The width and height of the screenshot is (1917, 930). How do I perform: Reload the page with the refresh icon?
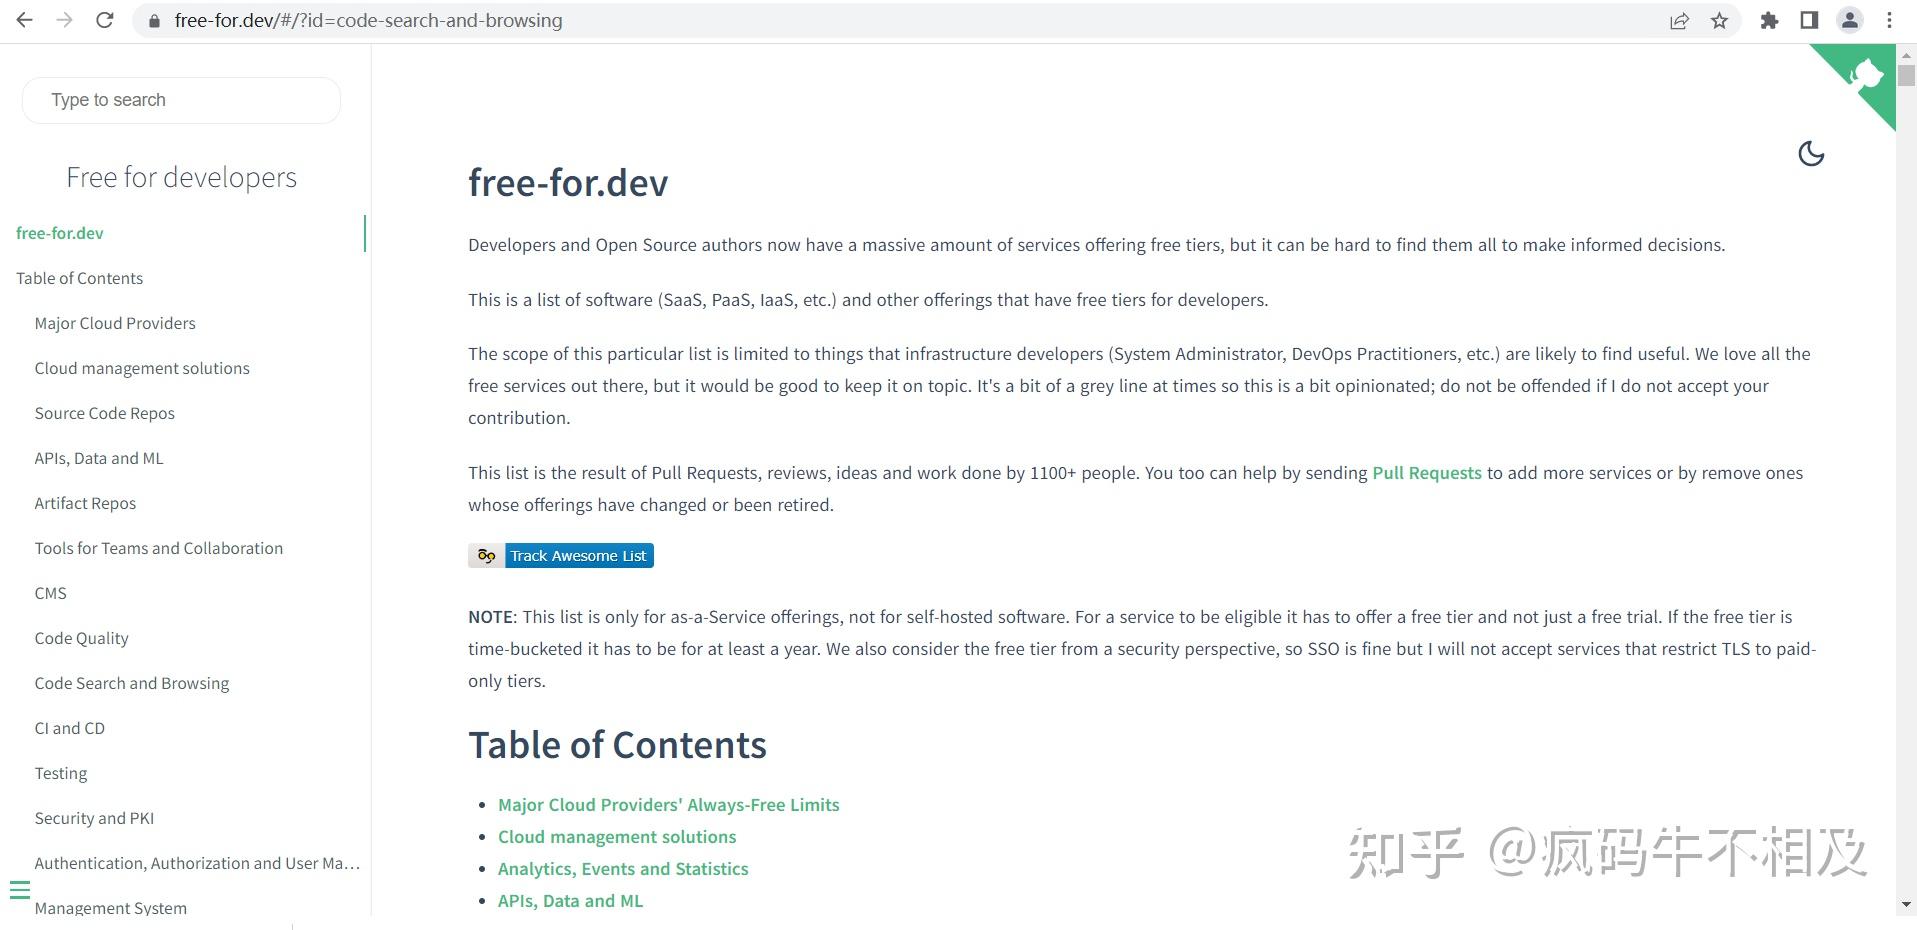(105, 20)
